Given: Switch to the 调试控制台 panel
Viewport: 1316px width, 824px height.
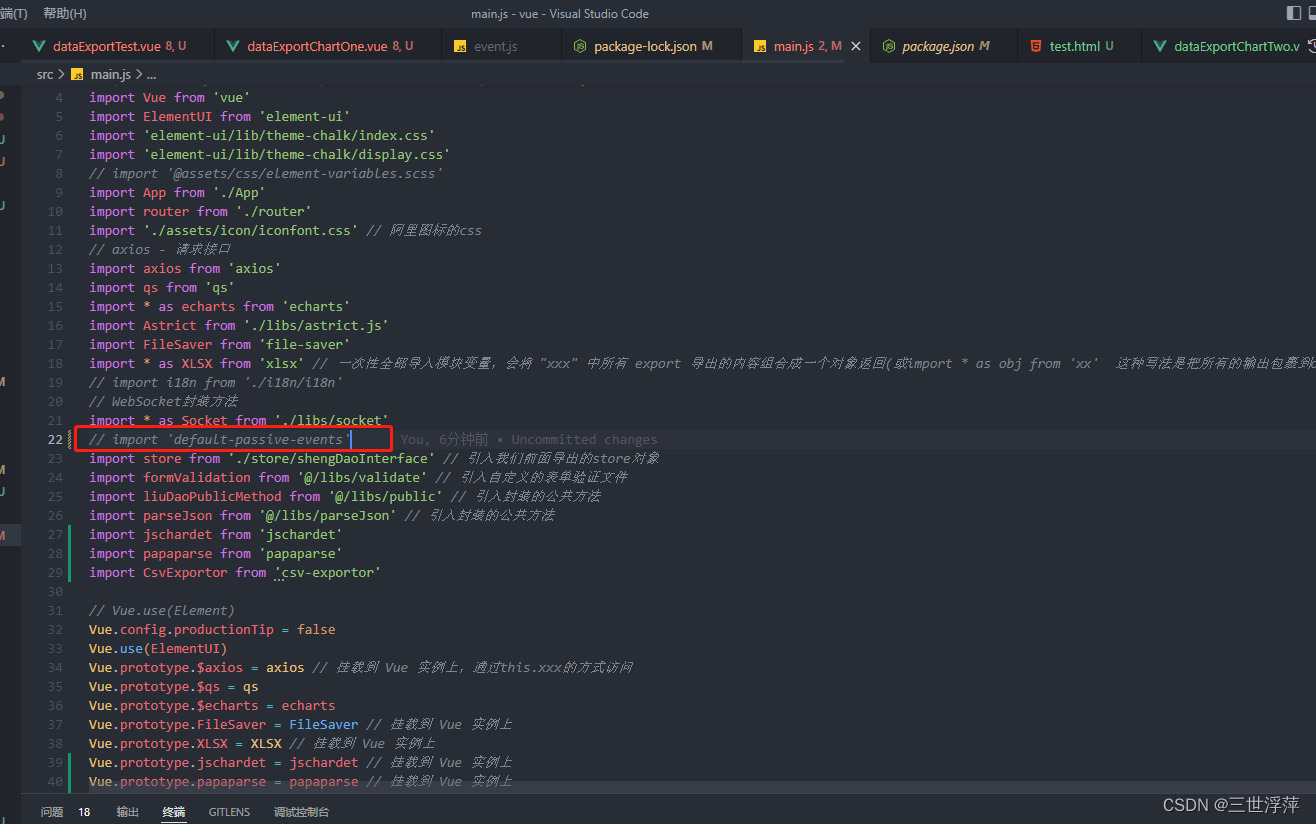Looking at the screenshot, I should [301, 811].
